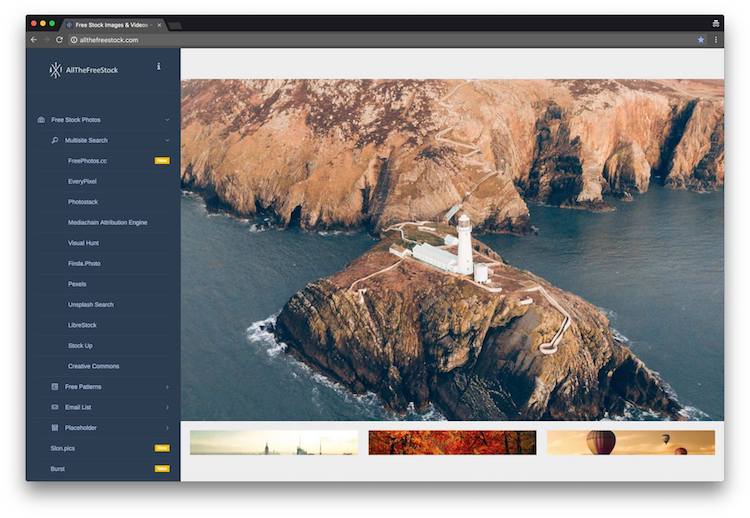Open Creative Commons link
The image size is (750, 518).
(94, 366)
